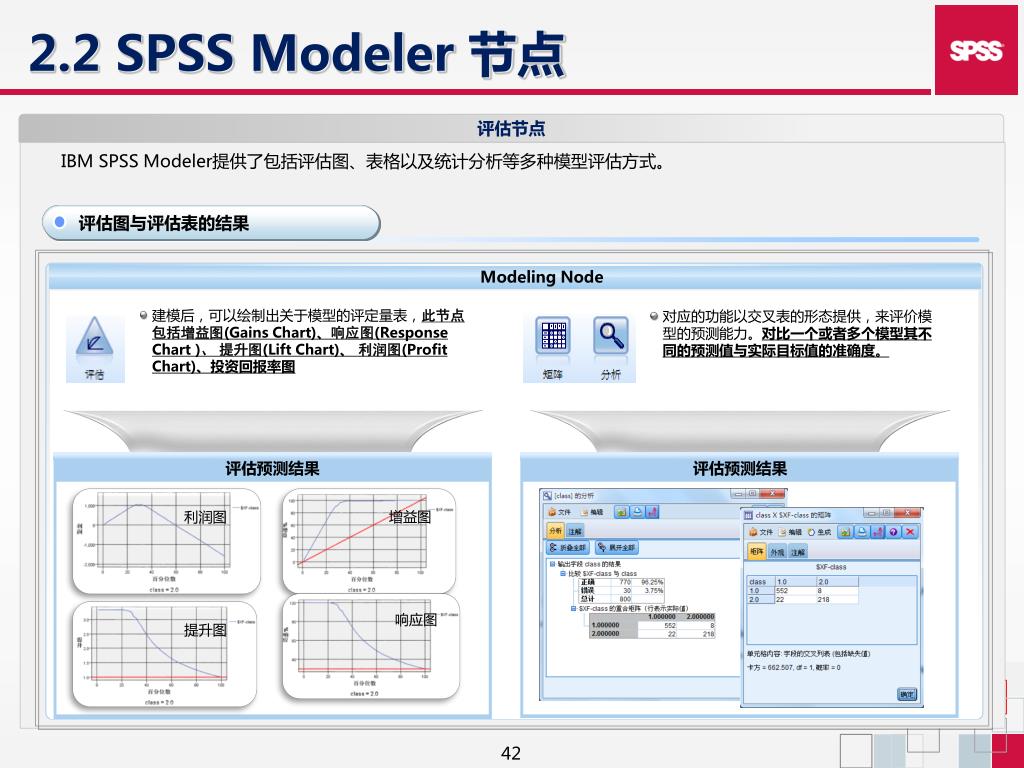
Task: Click the 2.0 row header in matrix table
Action: (760, 599)
